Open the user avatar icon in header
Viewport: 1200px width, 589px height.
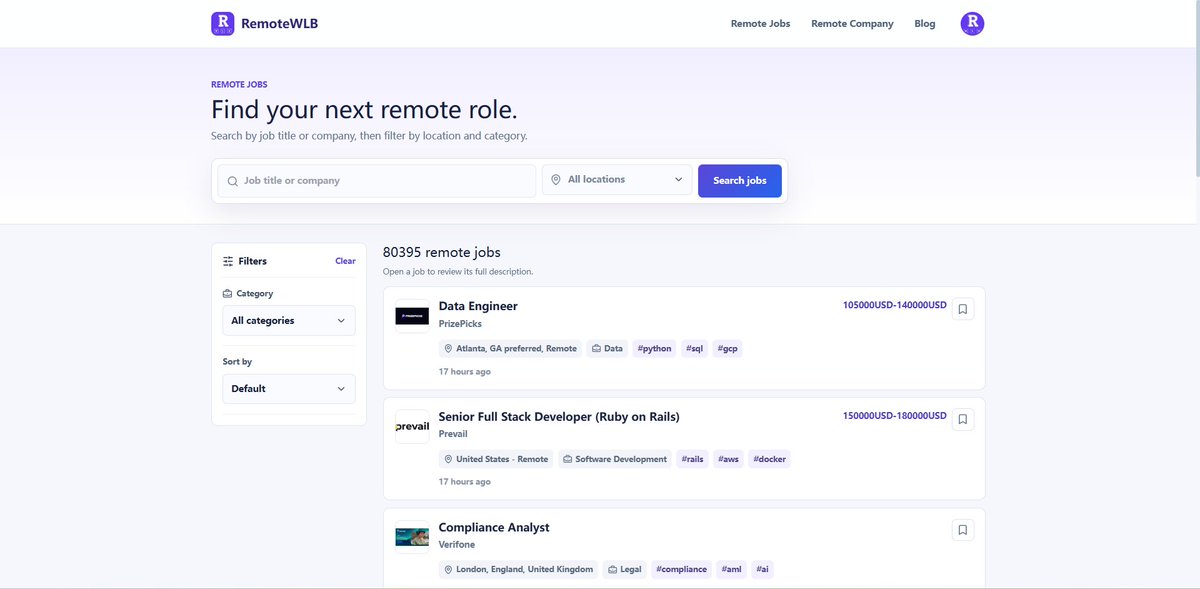972,23
